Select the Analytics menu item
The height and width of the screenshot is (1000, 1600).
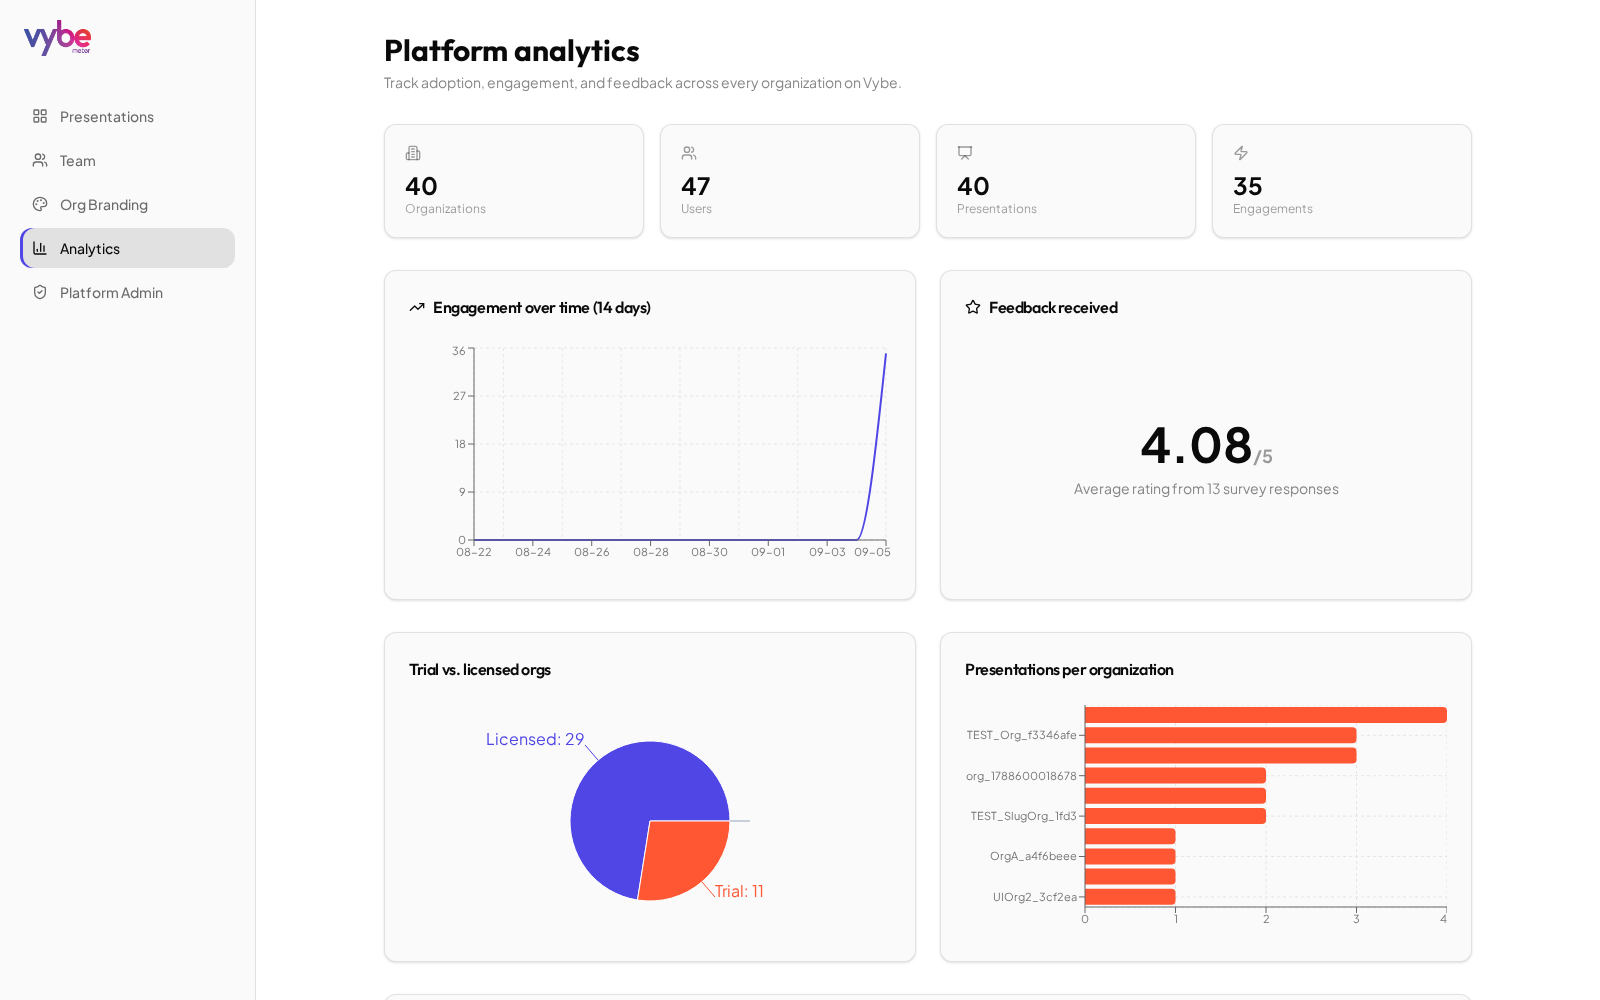coord(128,248)
